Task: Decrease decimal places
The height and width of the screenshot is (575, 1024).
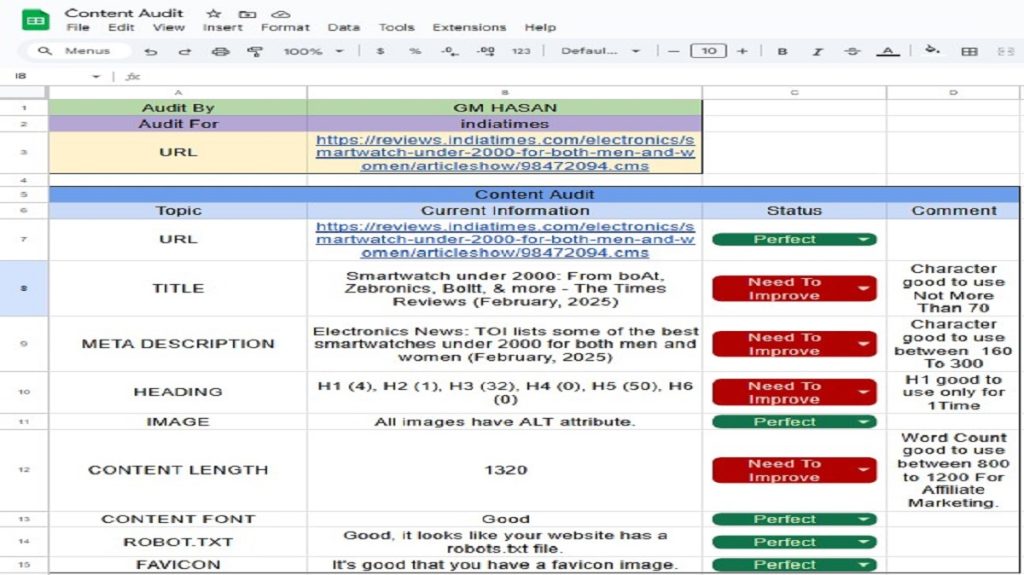Action: click(450, 51)
